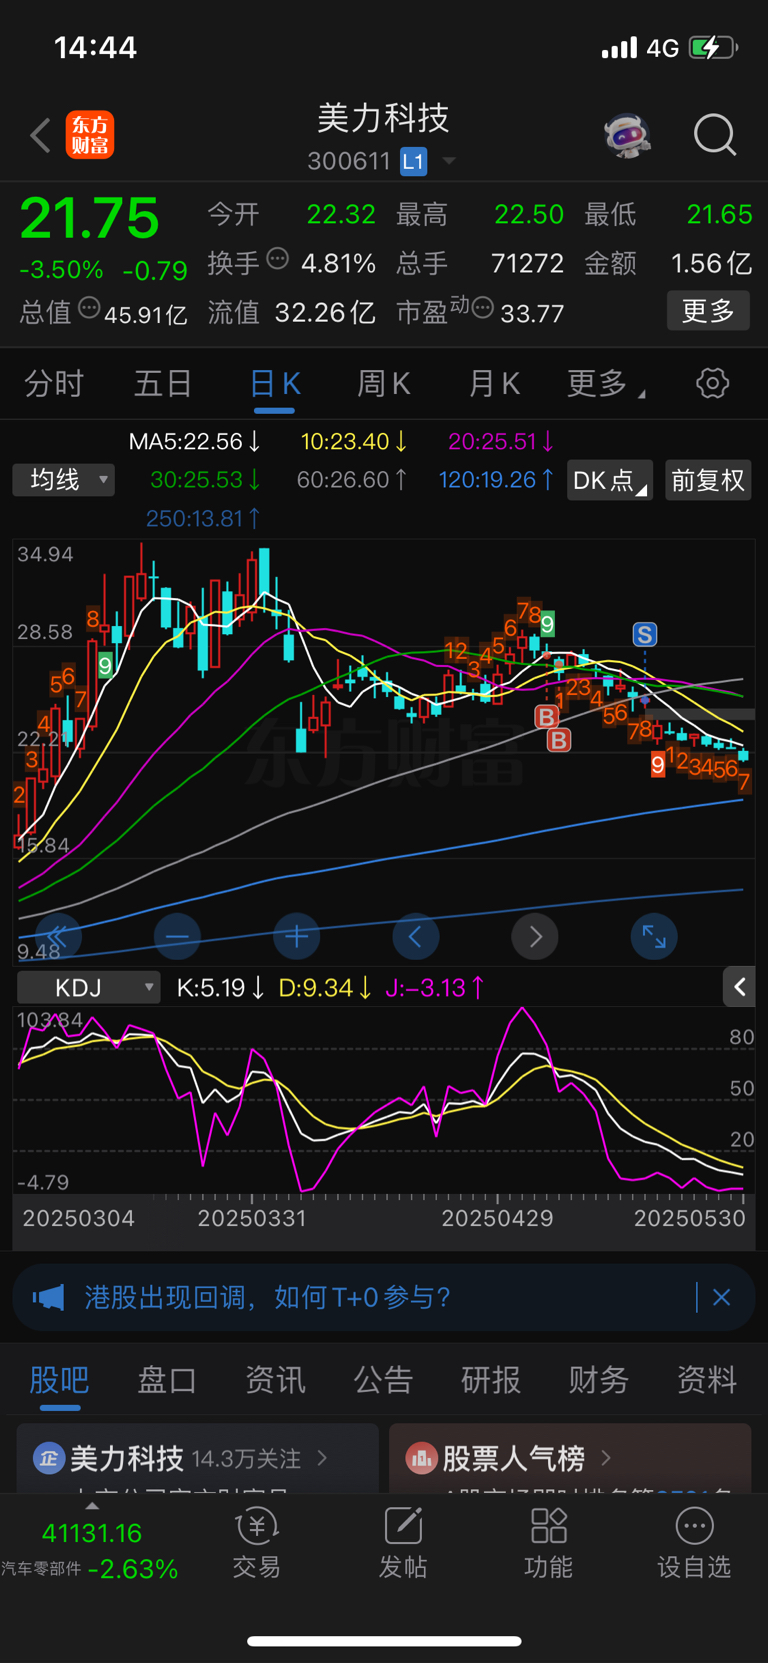Click the 更多 quote details button
Viewport: 768px width, 1663px height.
coord(708,311)
